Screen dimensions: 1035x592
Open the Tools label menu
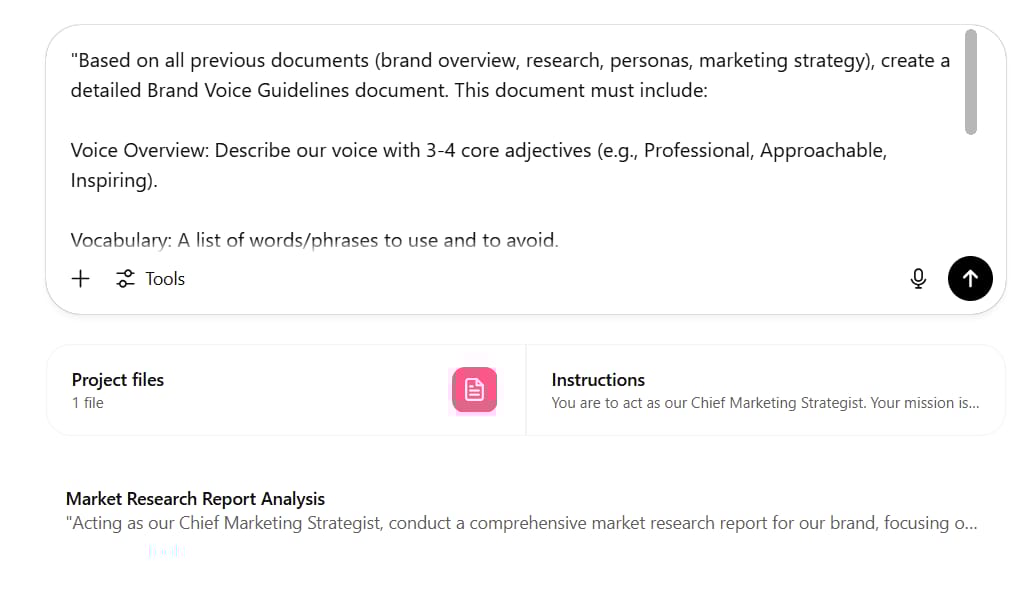pos(165,279)
